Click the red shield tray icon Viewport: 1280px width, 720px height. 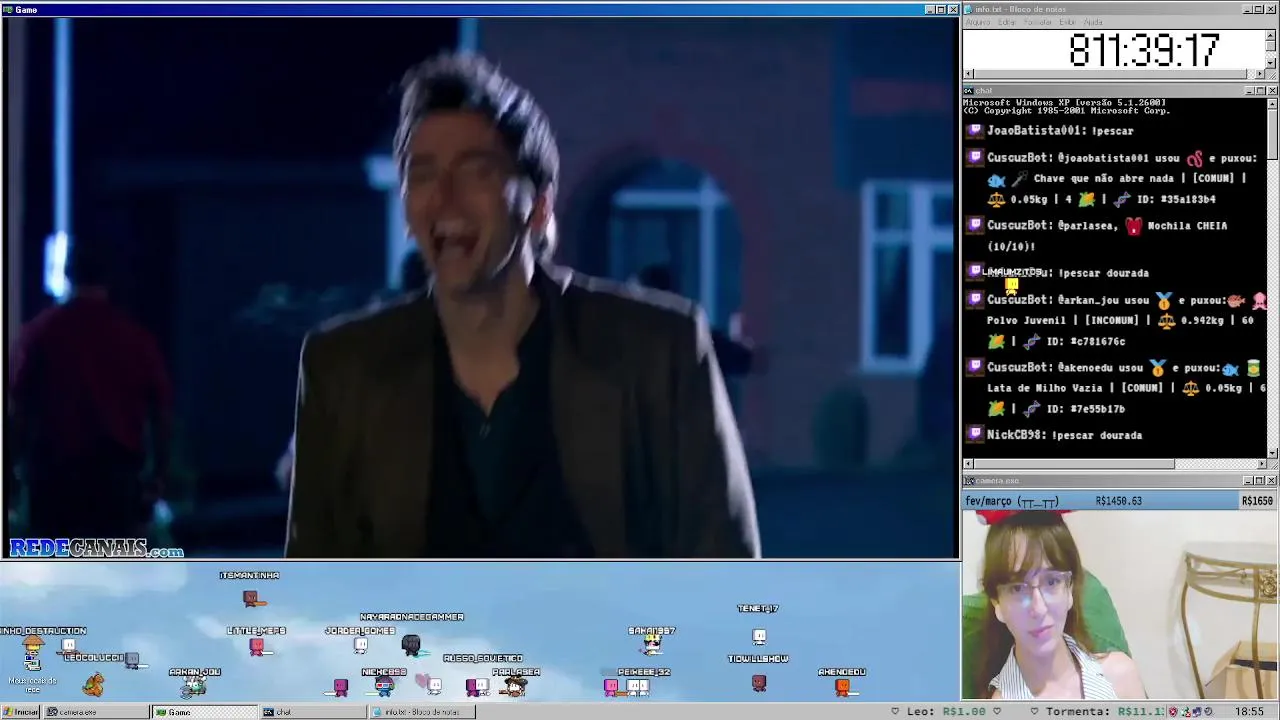(x=1172, y=712)
